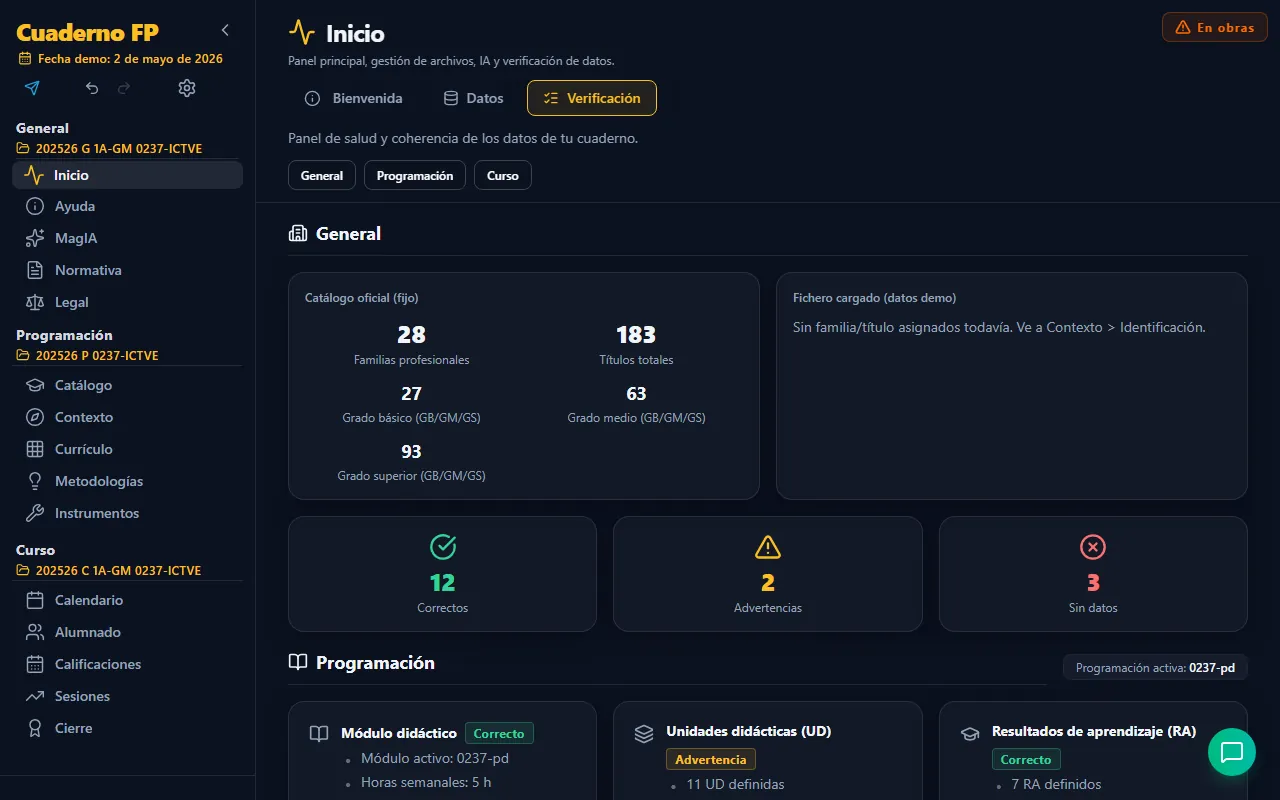
Task: Click the General filter button
Action: click(x=322, y=175)
